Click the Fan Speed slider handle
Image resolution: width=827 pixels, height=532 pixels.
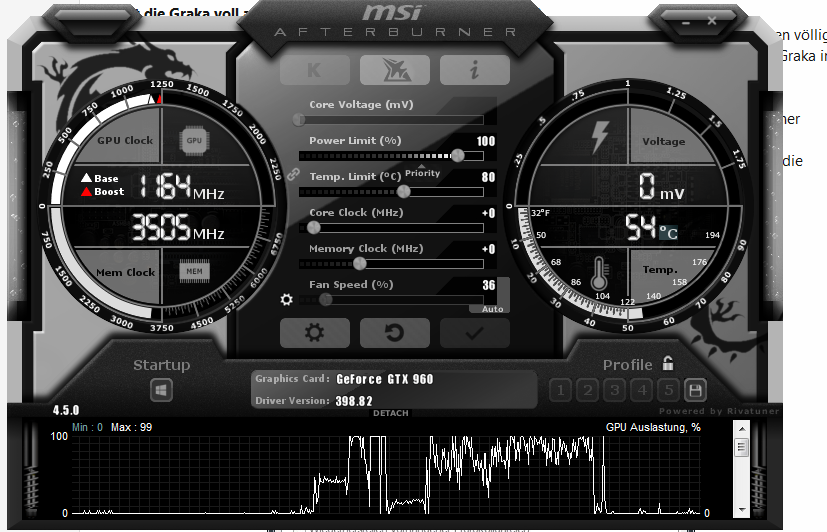coord(325,299)
